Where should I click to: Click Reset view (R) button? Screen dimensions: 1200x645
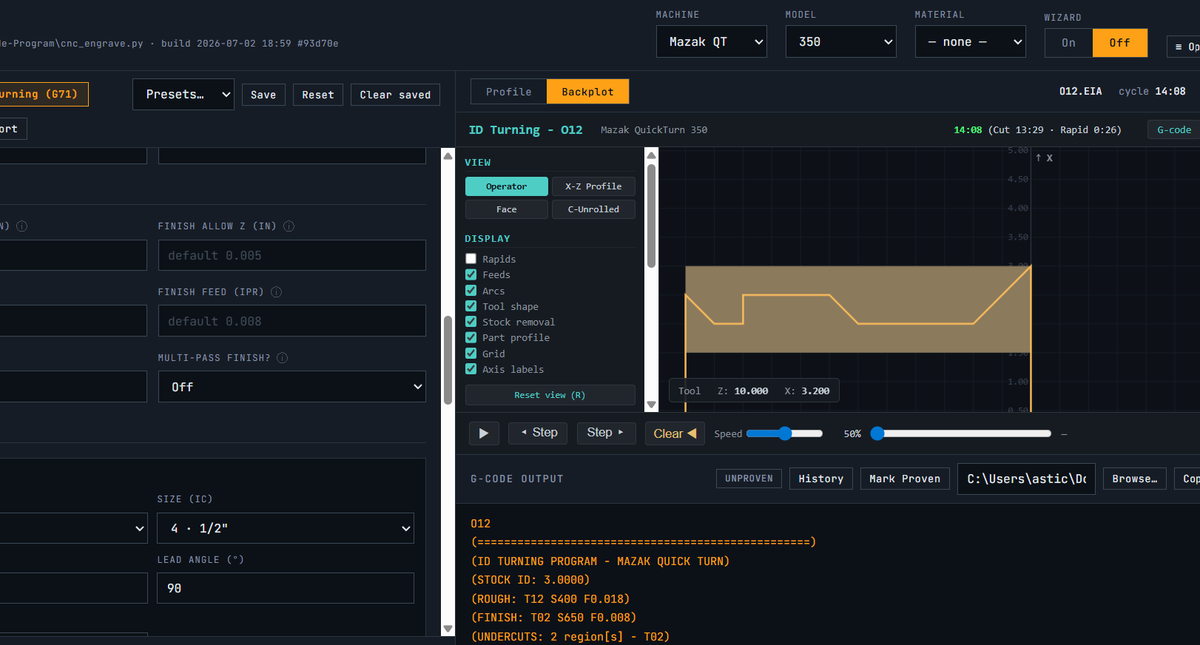point(550,395)
